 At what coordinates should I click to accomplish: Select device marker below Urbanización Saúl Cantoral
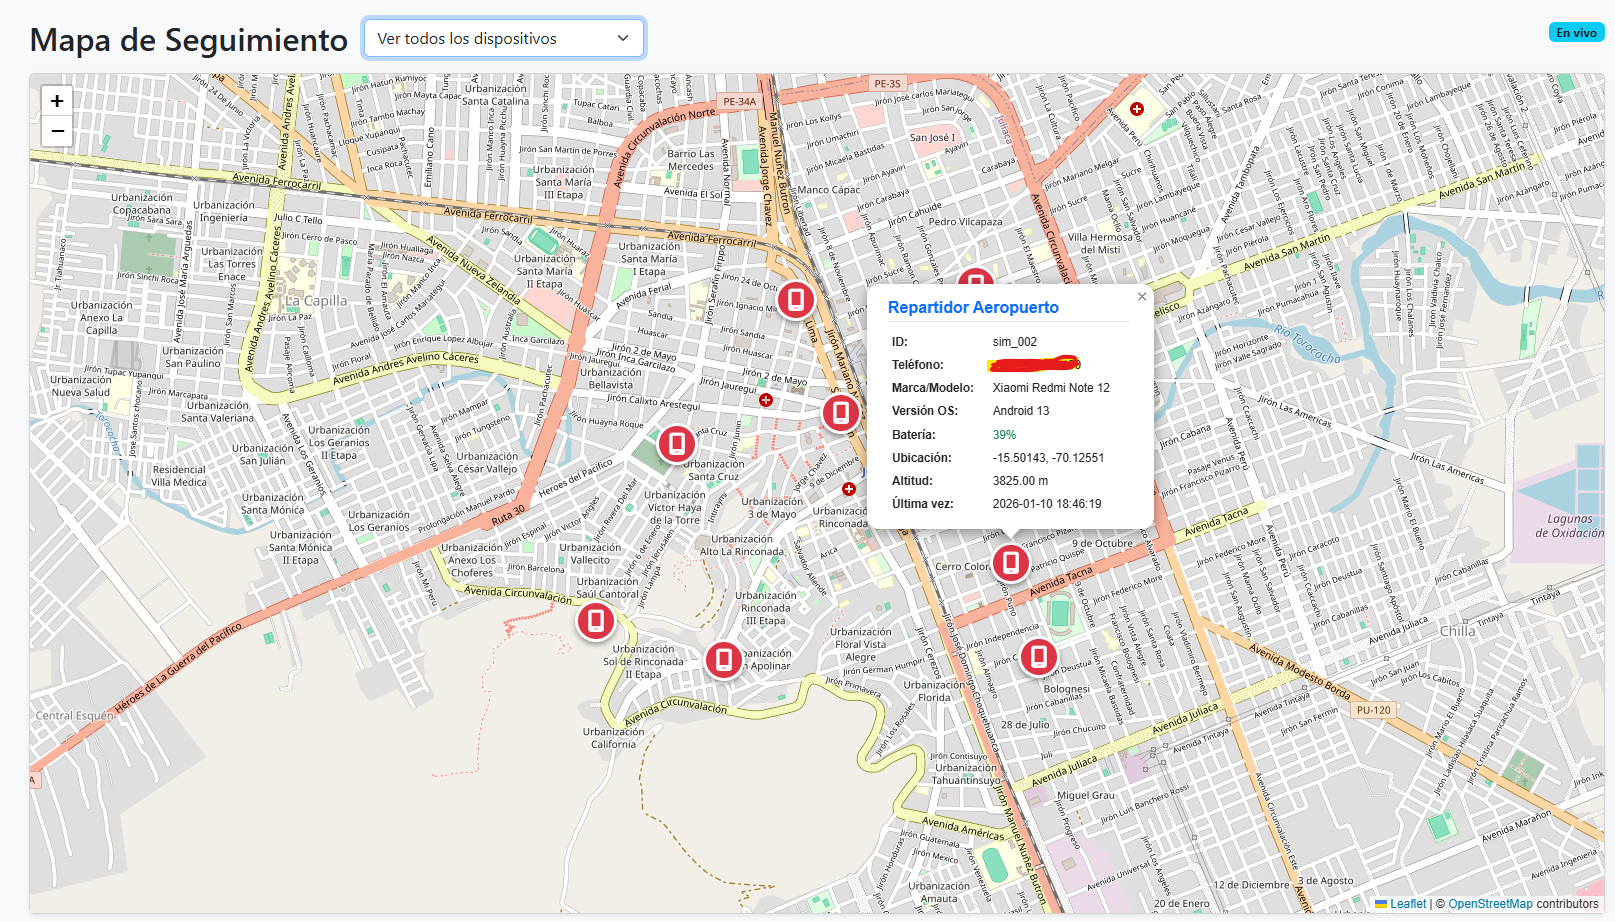596,621
